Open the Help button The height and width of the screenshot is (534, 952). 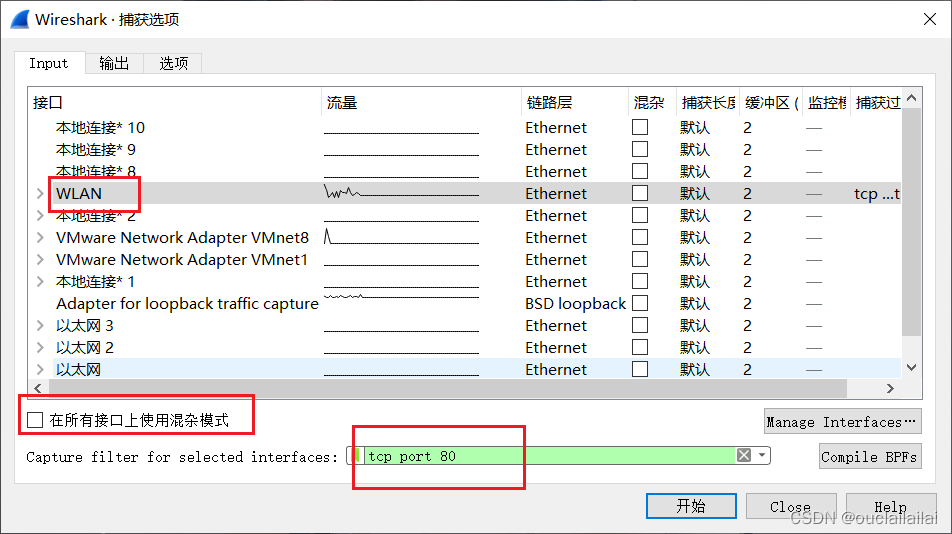coord(890,505)
